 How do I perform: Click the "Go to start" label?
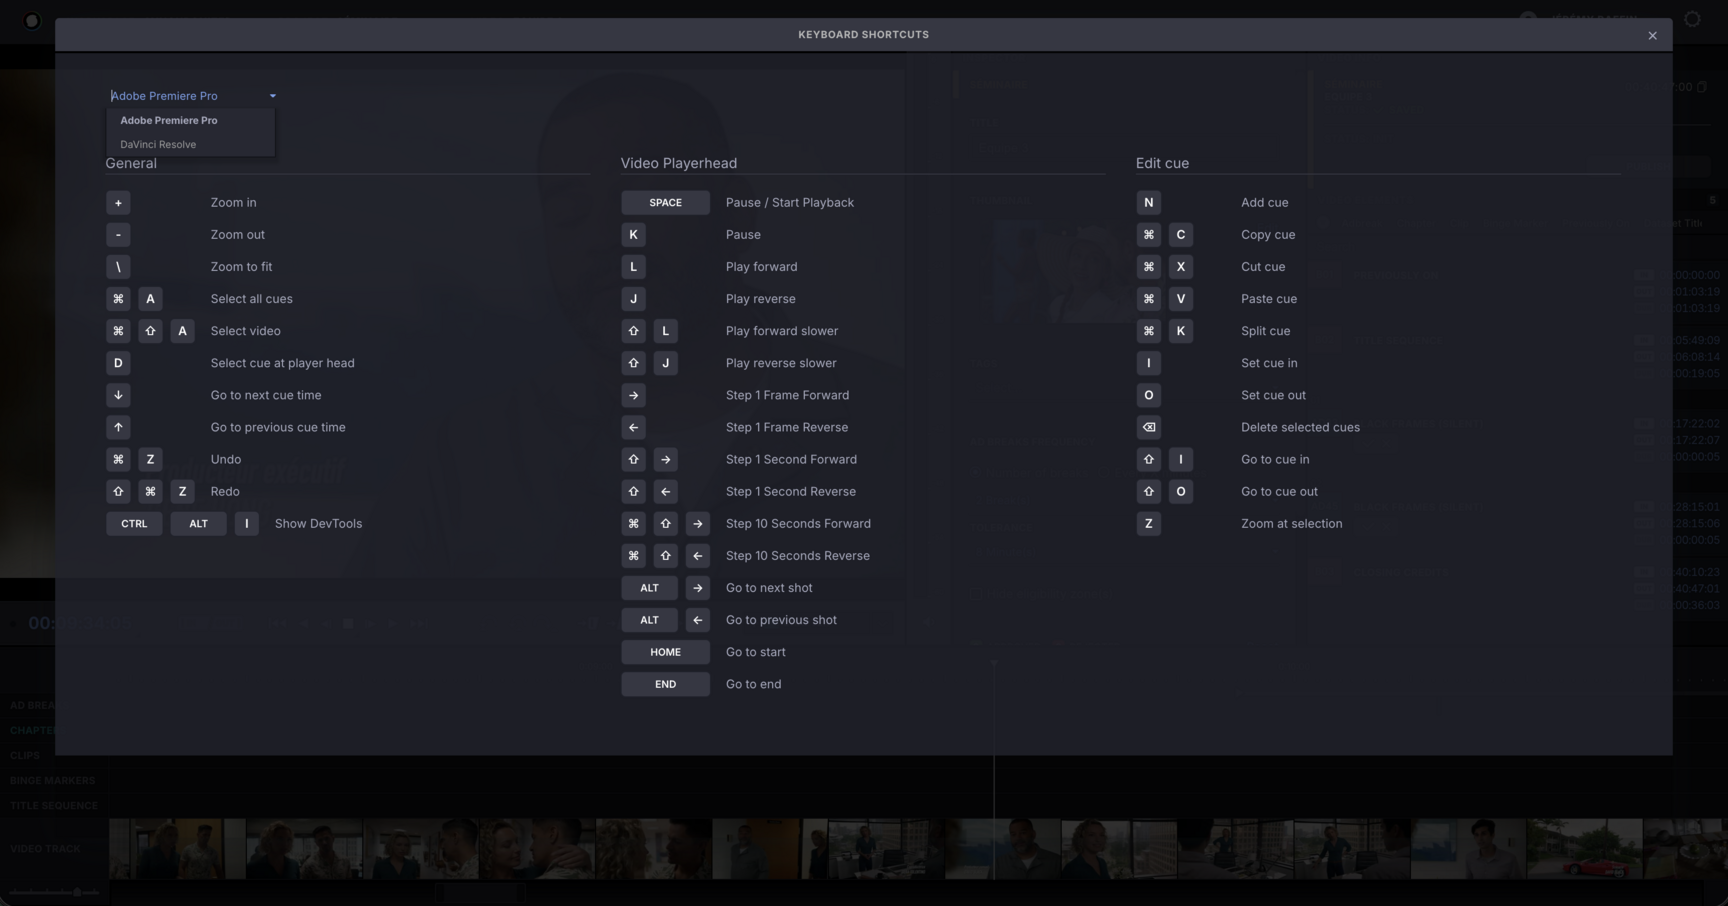click(756, 652)
